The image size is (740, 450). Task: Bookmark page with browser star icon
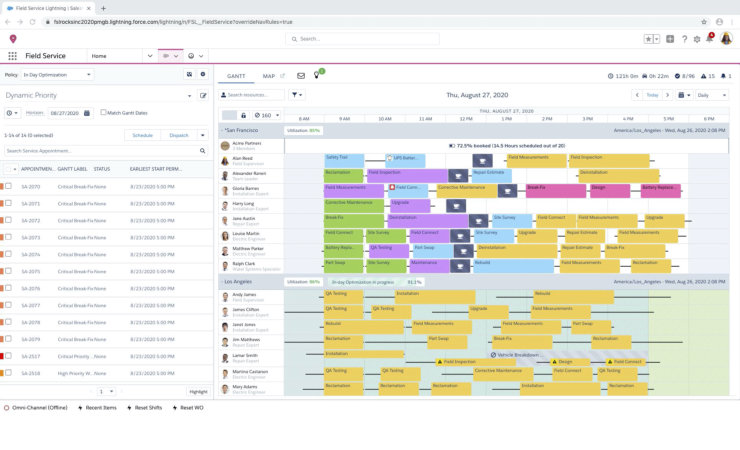click(704, 22)
